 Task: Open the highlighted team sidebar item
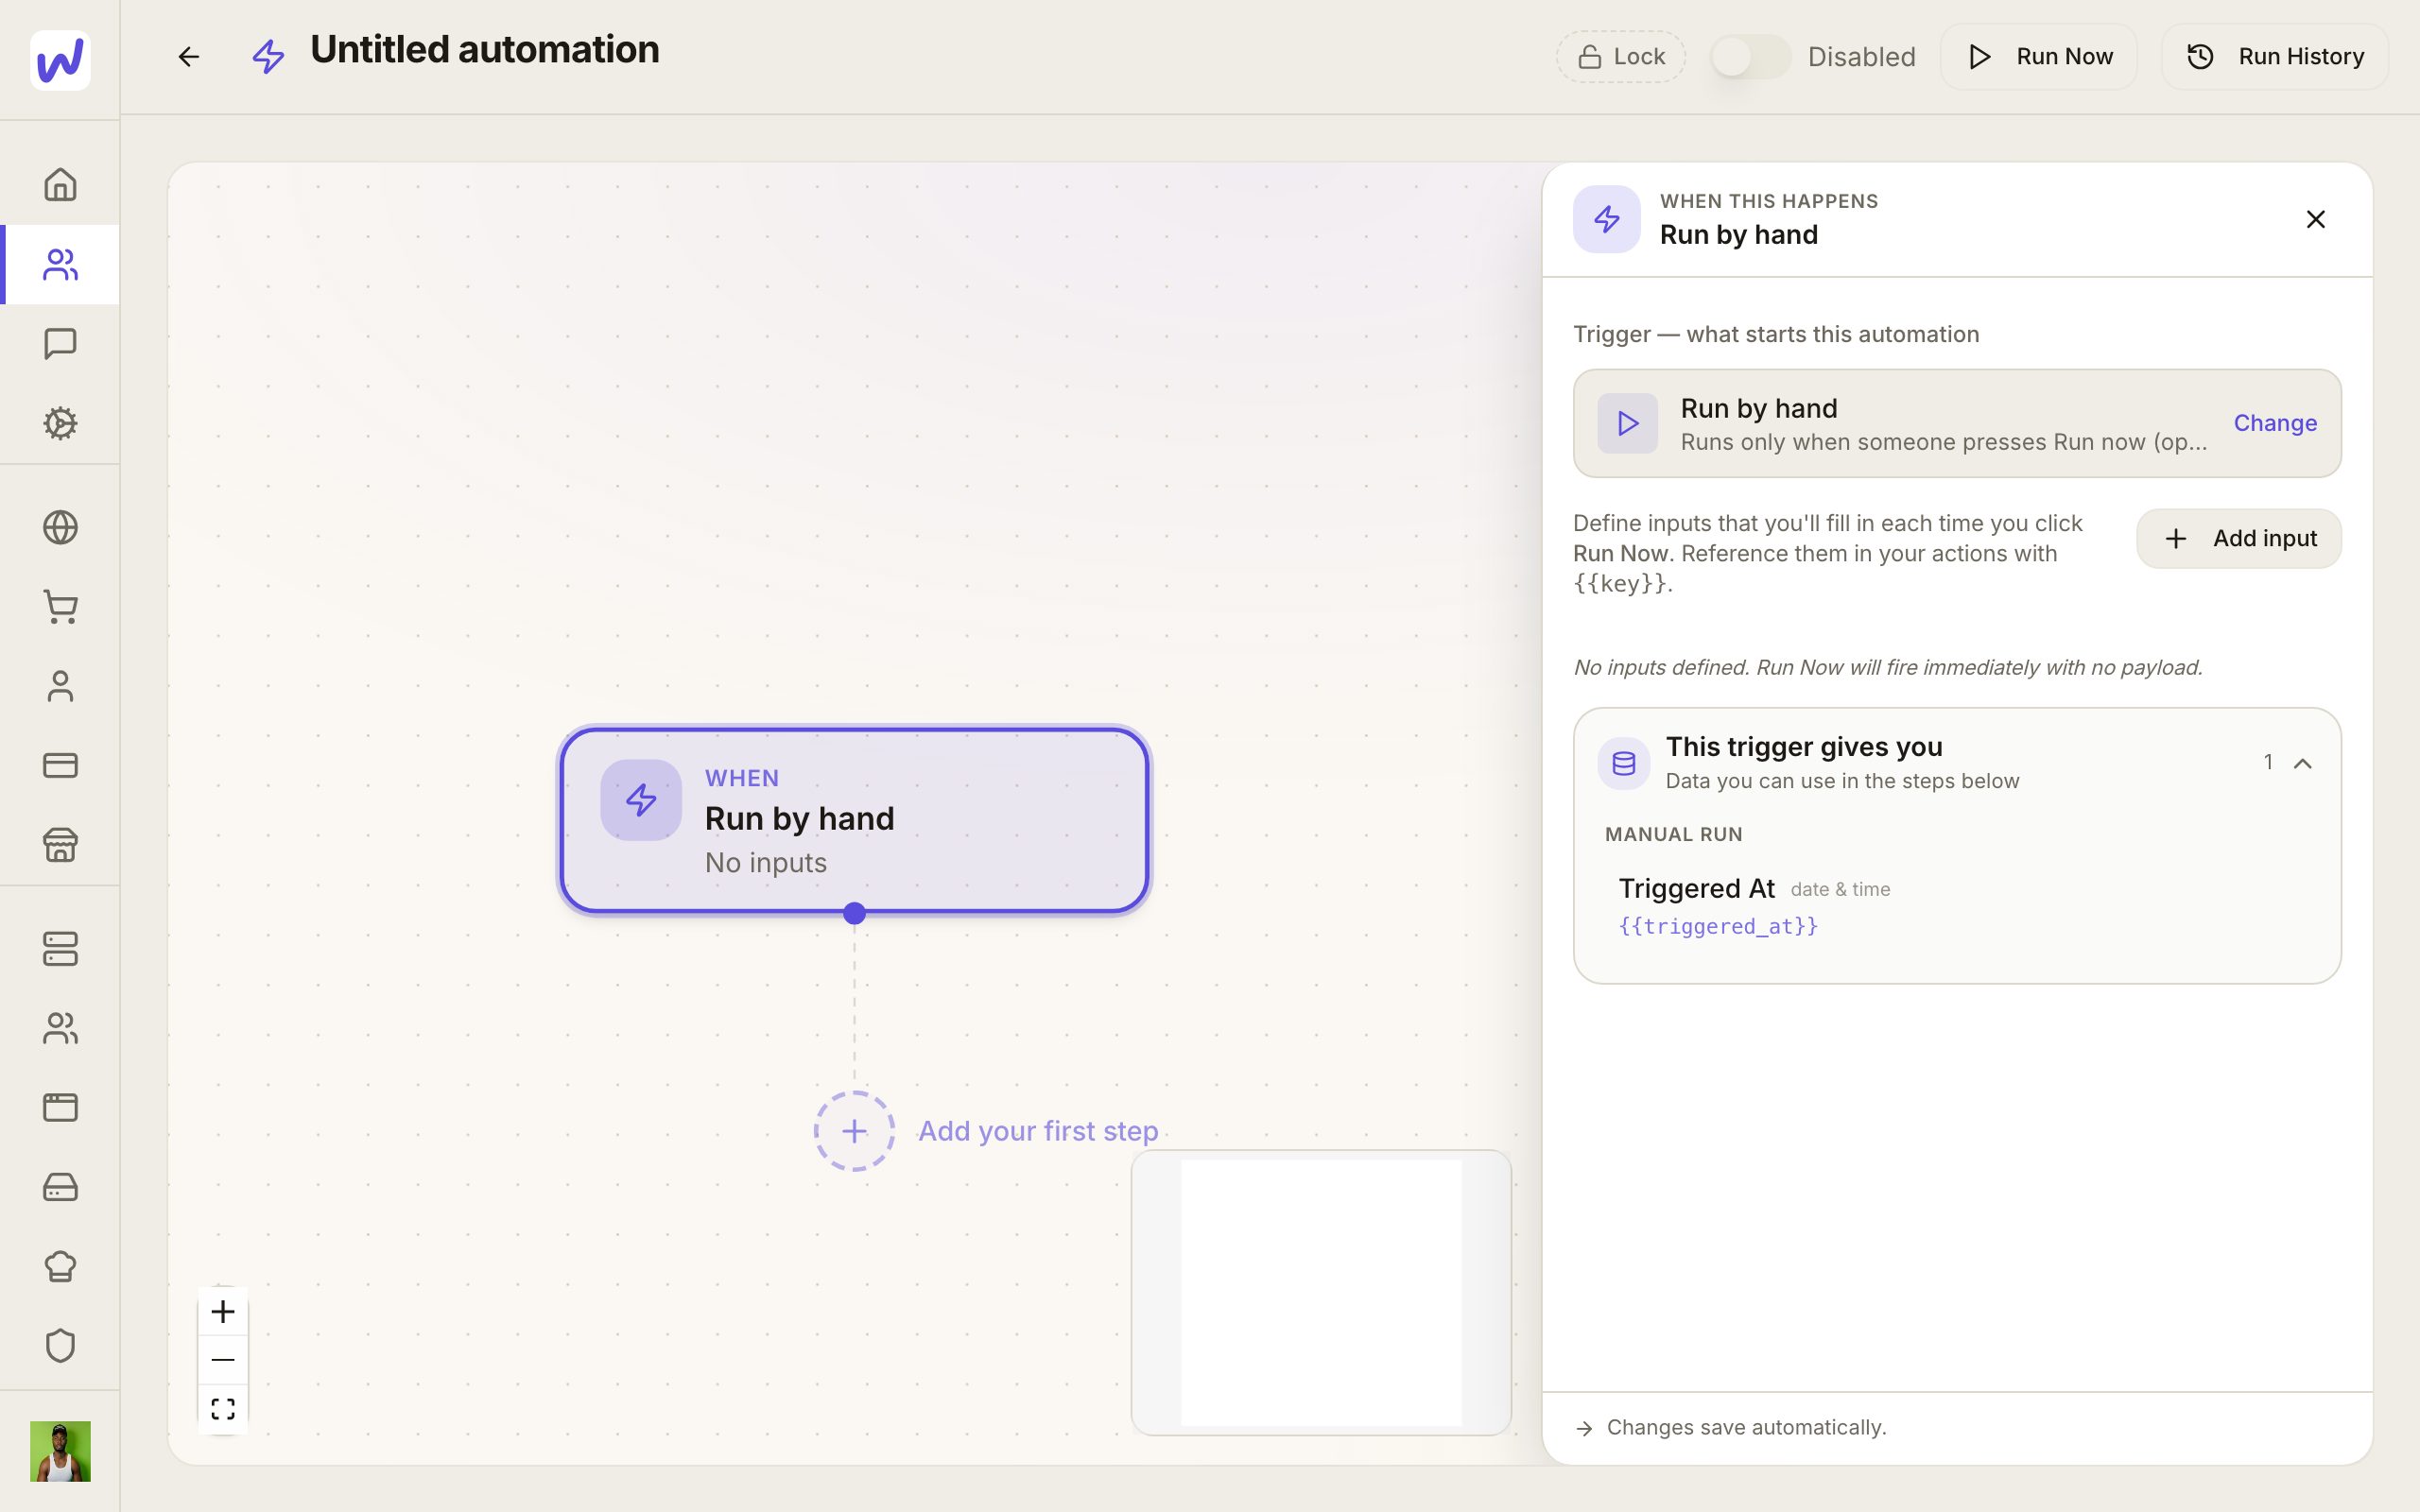pyautogui.click(x=60, y=265)
